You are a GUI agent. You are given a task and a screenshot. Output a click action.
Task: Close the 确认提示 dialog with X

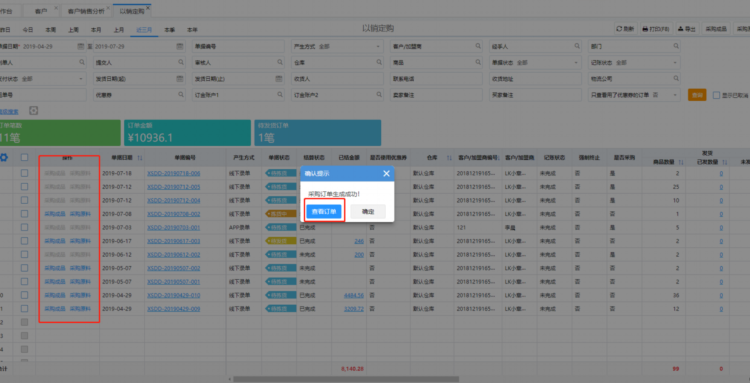click(386, 174)
